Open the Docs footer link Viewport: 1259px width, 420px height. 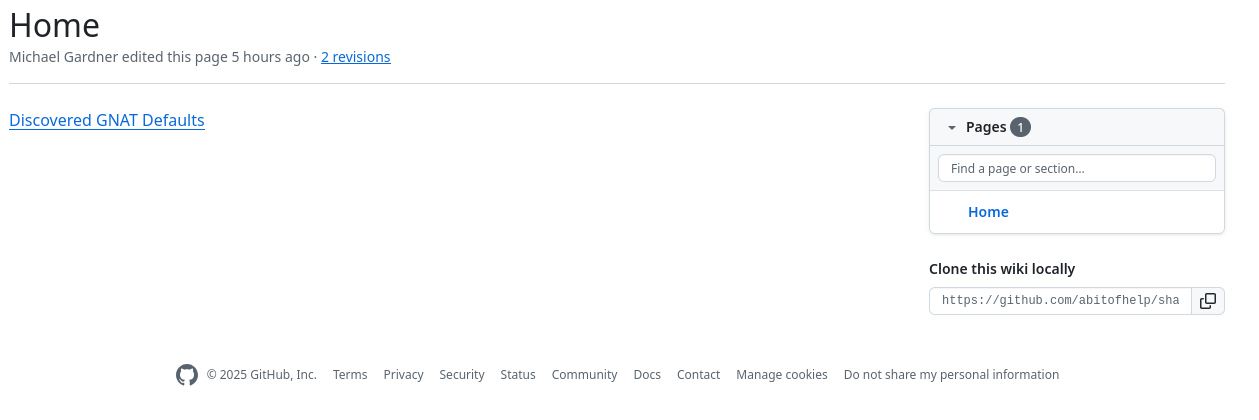[647, 375]
